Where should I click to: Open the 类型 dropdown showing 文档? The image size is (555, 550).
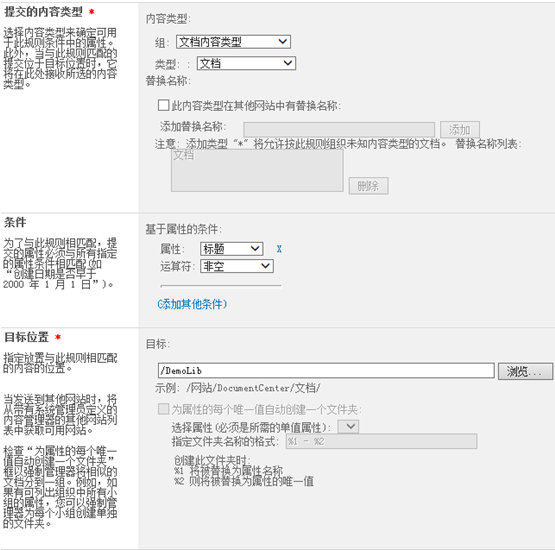click(x=246, y=63)
